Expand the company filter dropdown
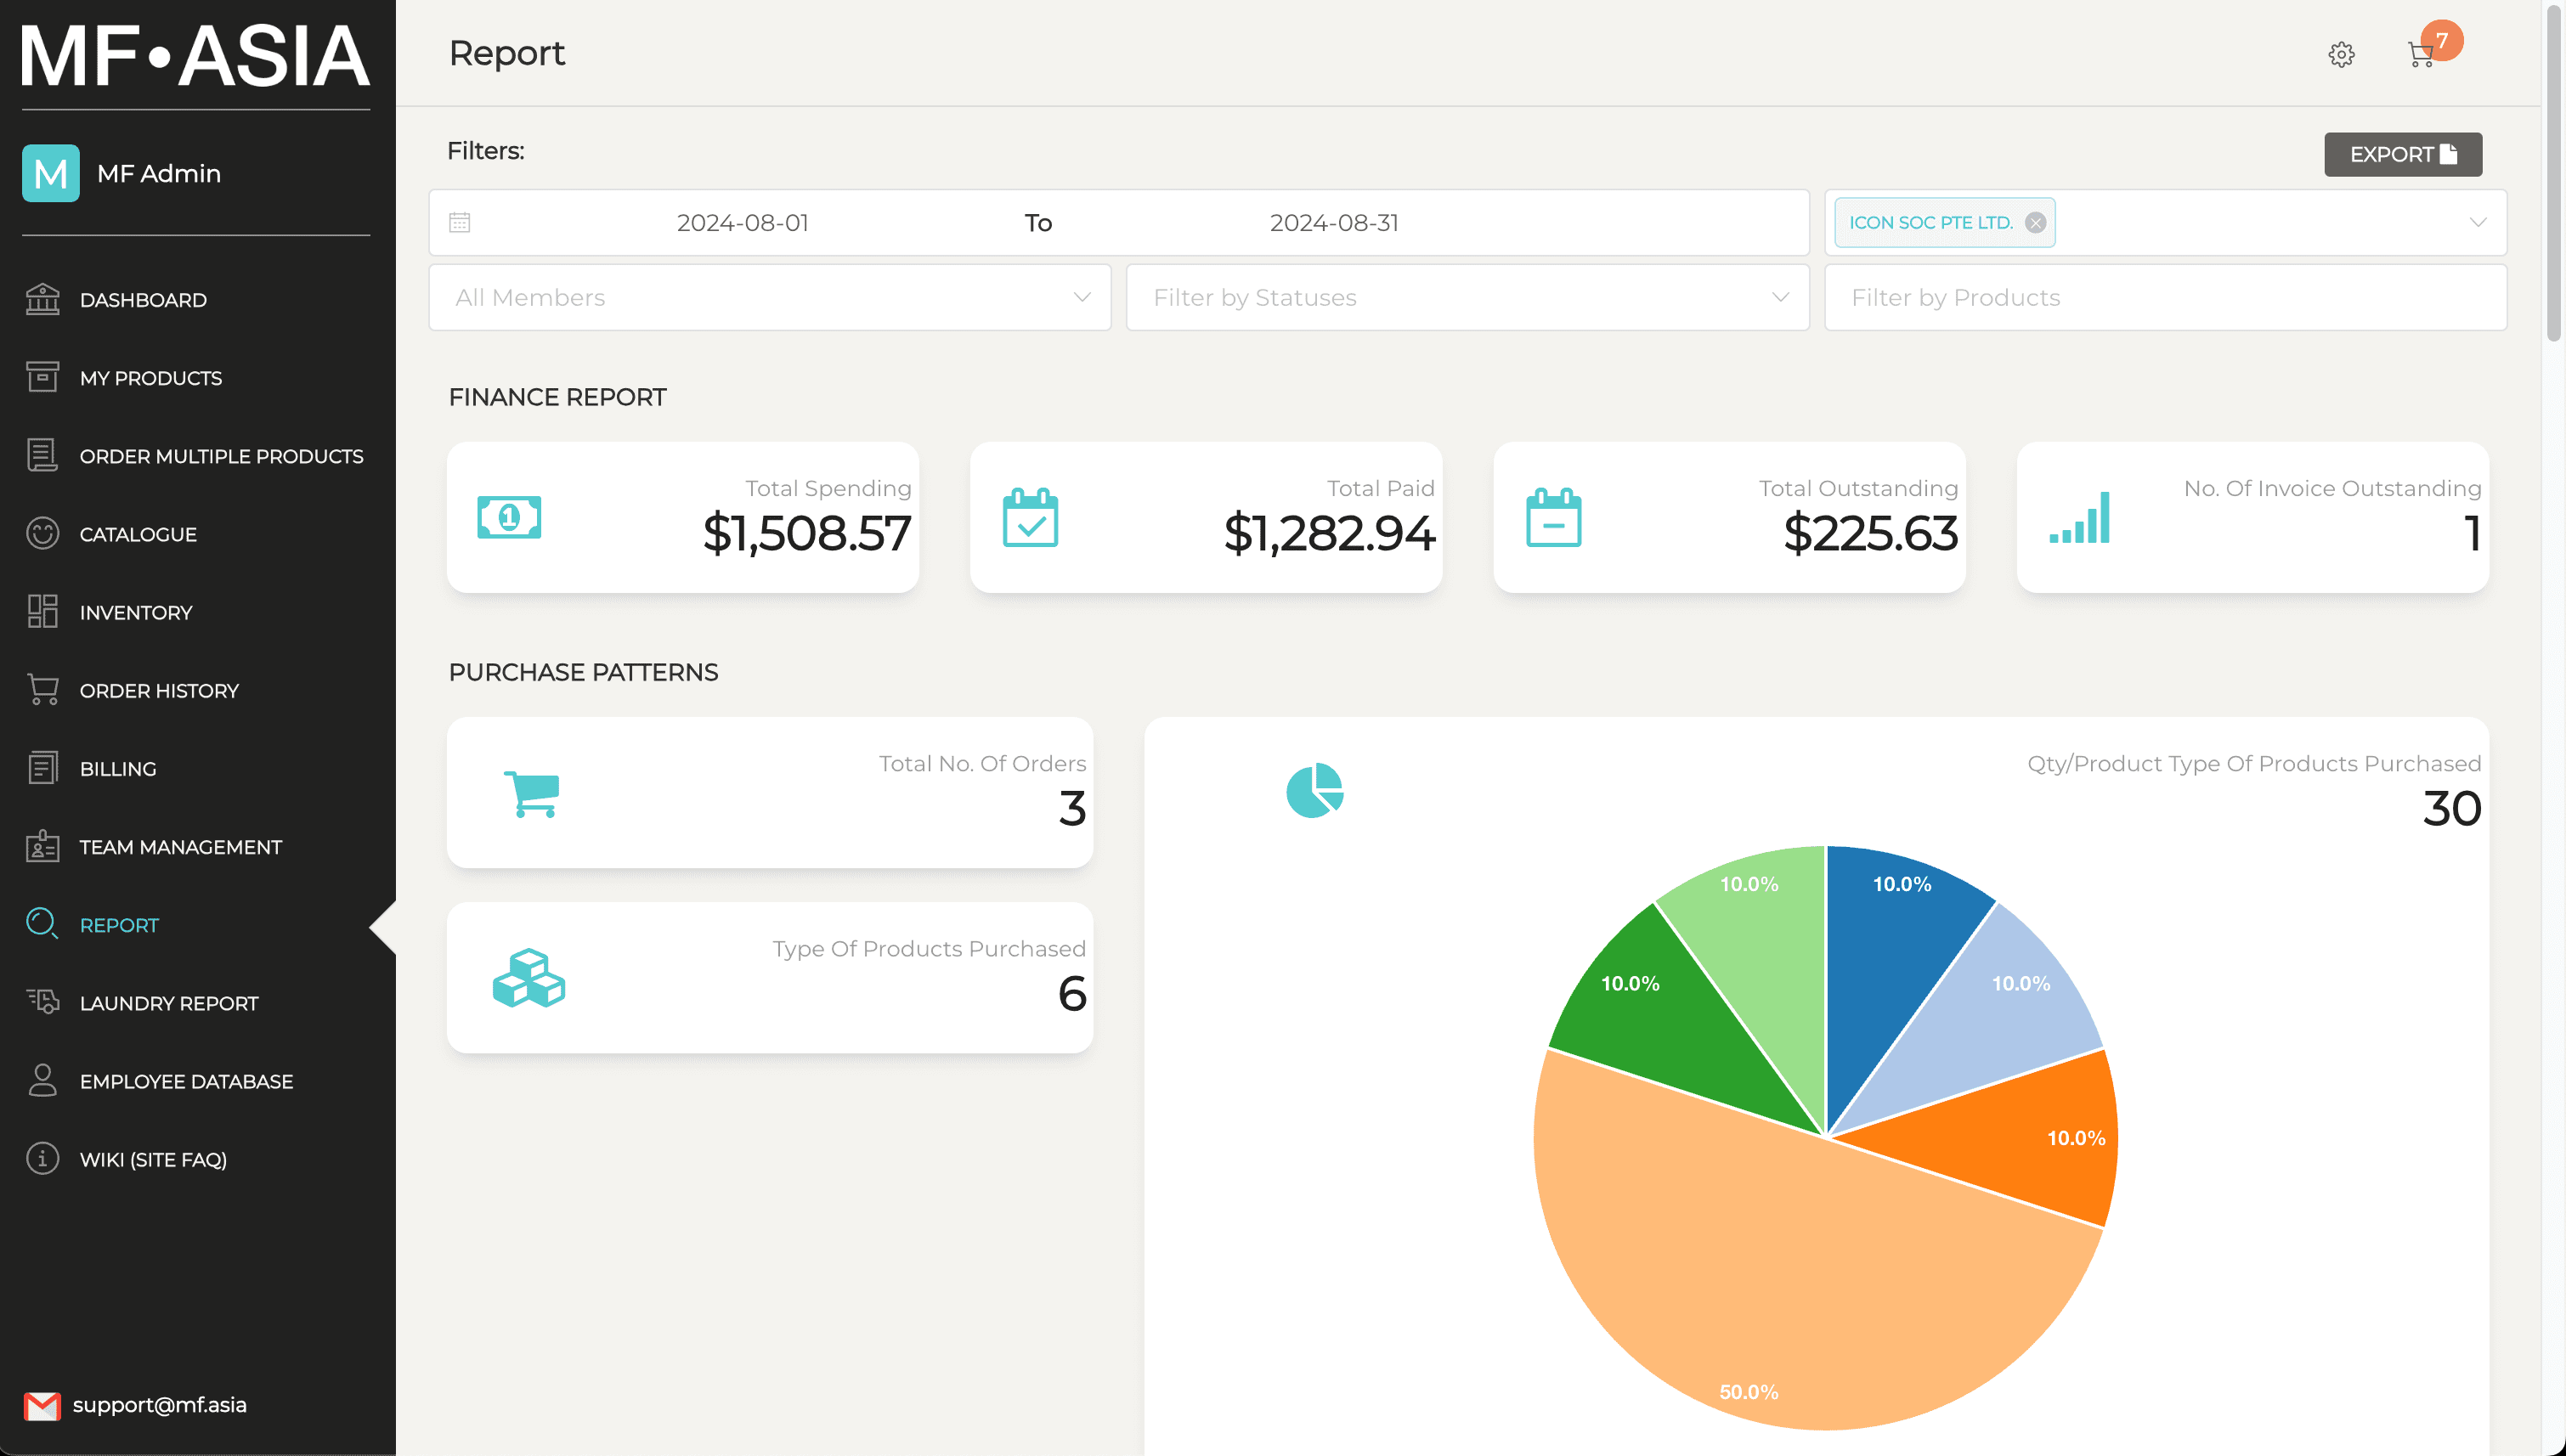The image size is (2566, 1456). click(2479, 222)
